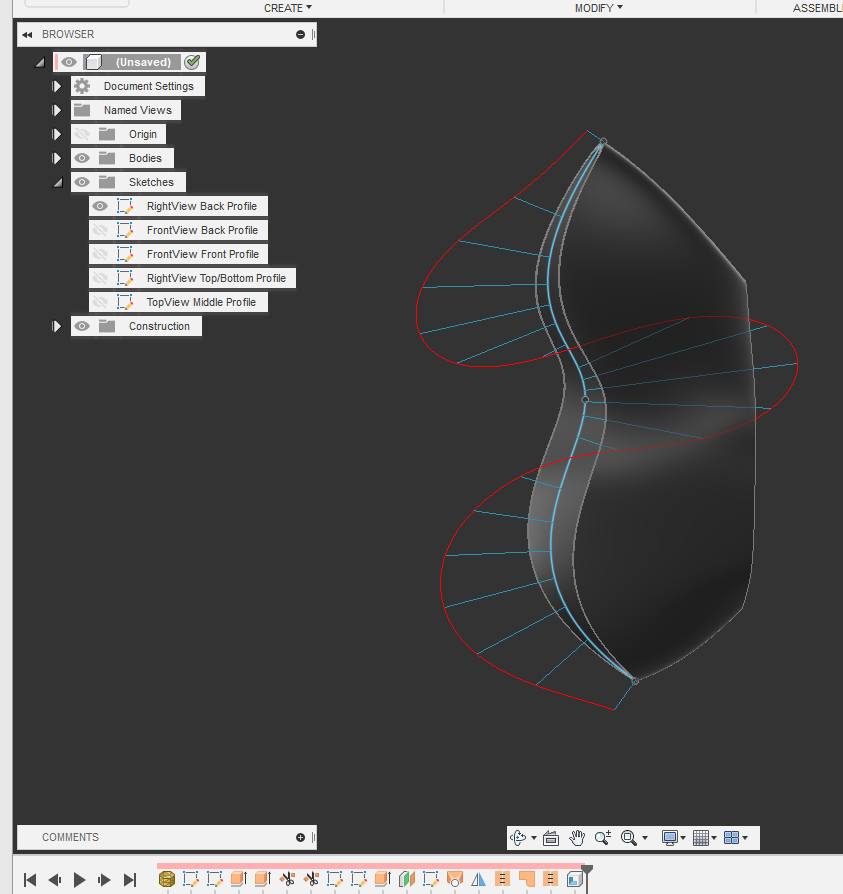
Task: Choose the Zoom magnifier with plus-minus
Action: [x=602, y=838]
